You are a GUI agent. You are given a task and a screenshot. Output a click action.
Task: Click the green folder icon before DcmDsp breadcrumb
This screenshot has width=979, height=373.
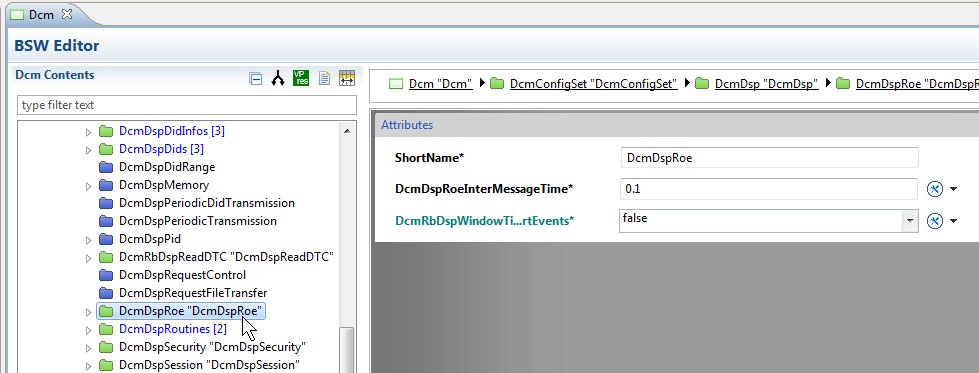702,83
